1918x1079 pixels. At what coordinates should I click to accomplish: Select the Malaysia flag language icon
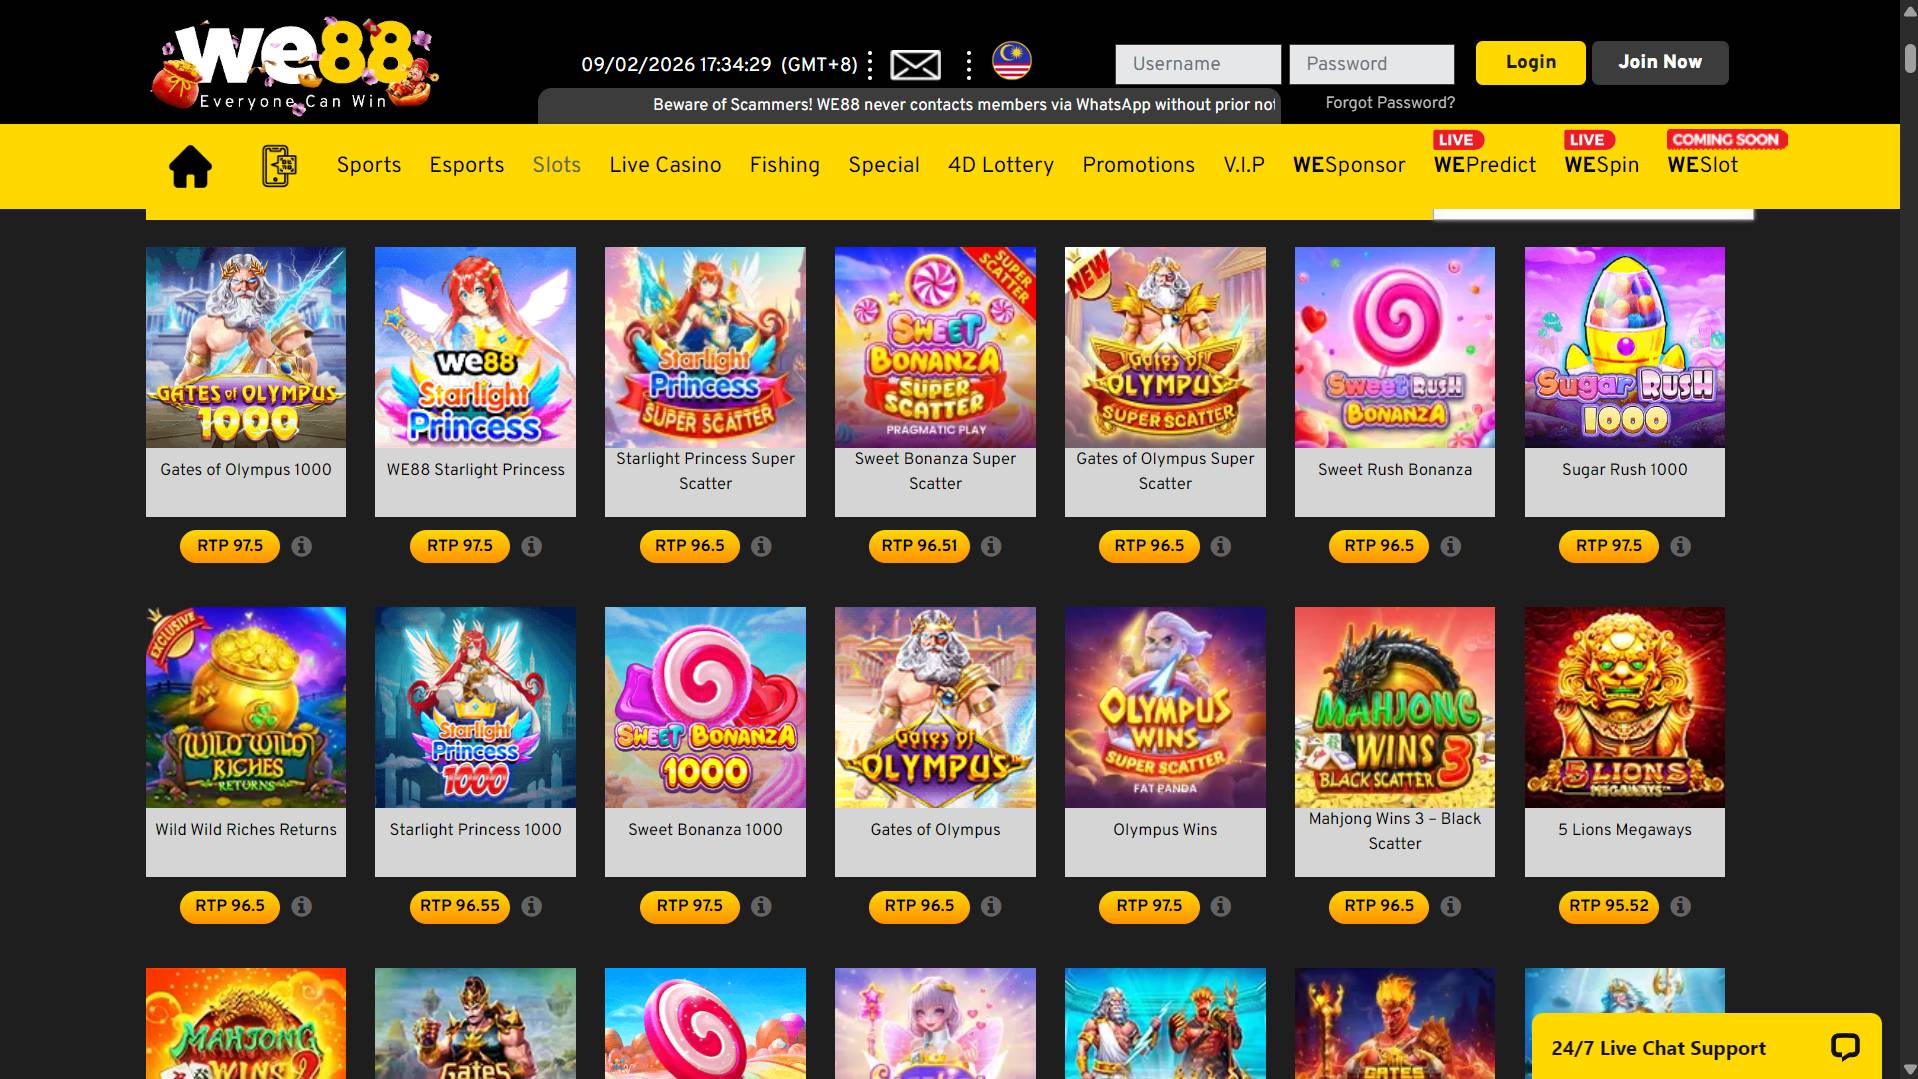1011,61
